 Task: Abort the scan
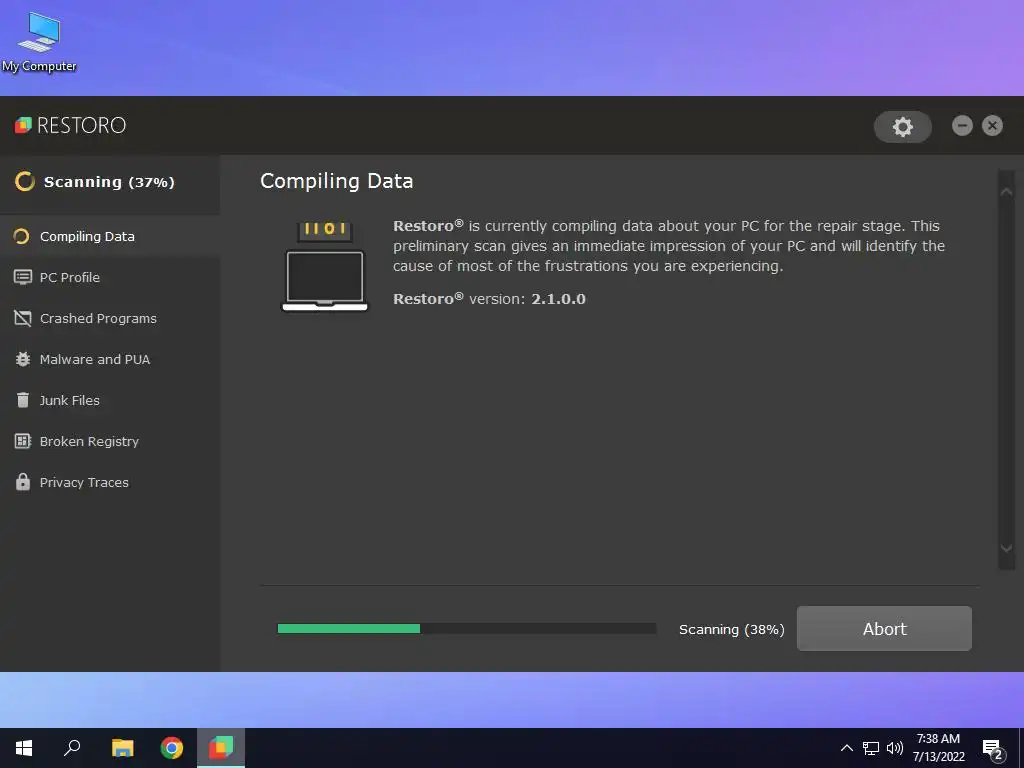[x=884, y=628]
